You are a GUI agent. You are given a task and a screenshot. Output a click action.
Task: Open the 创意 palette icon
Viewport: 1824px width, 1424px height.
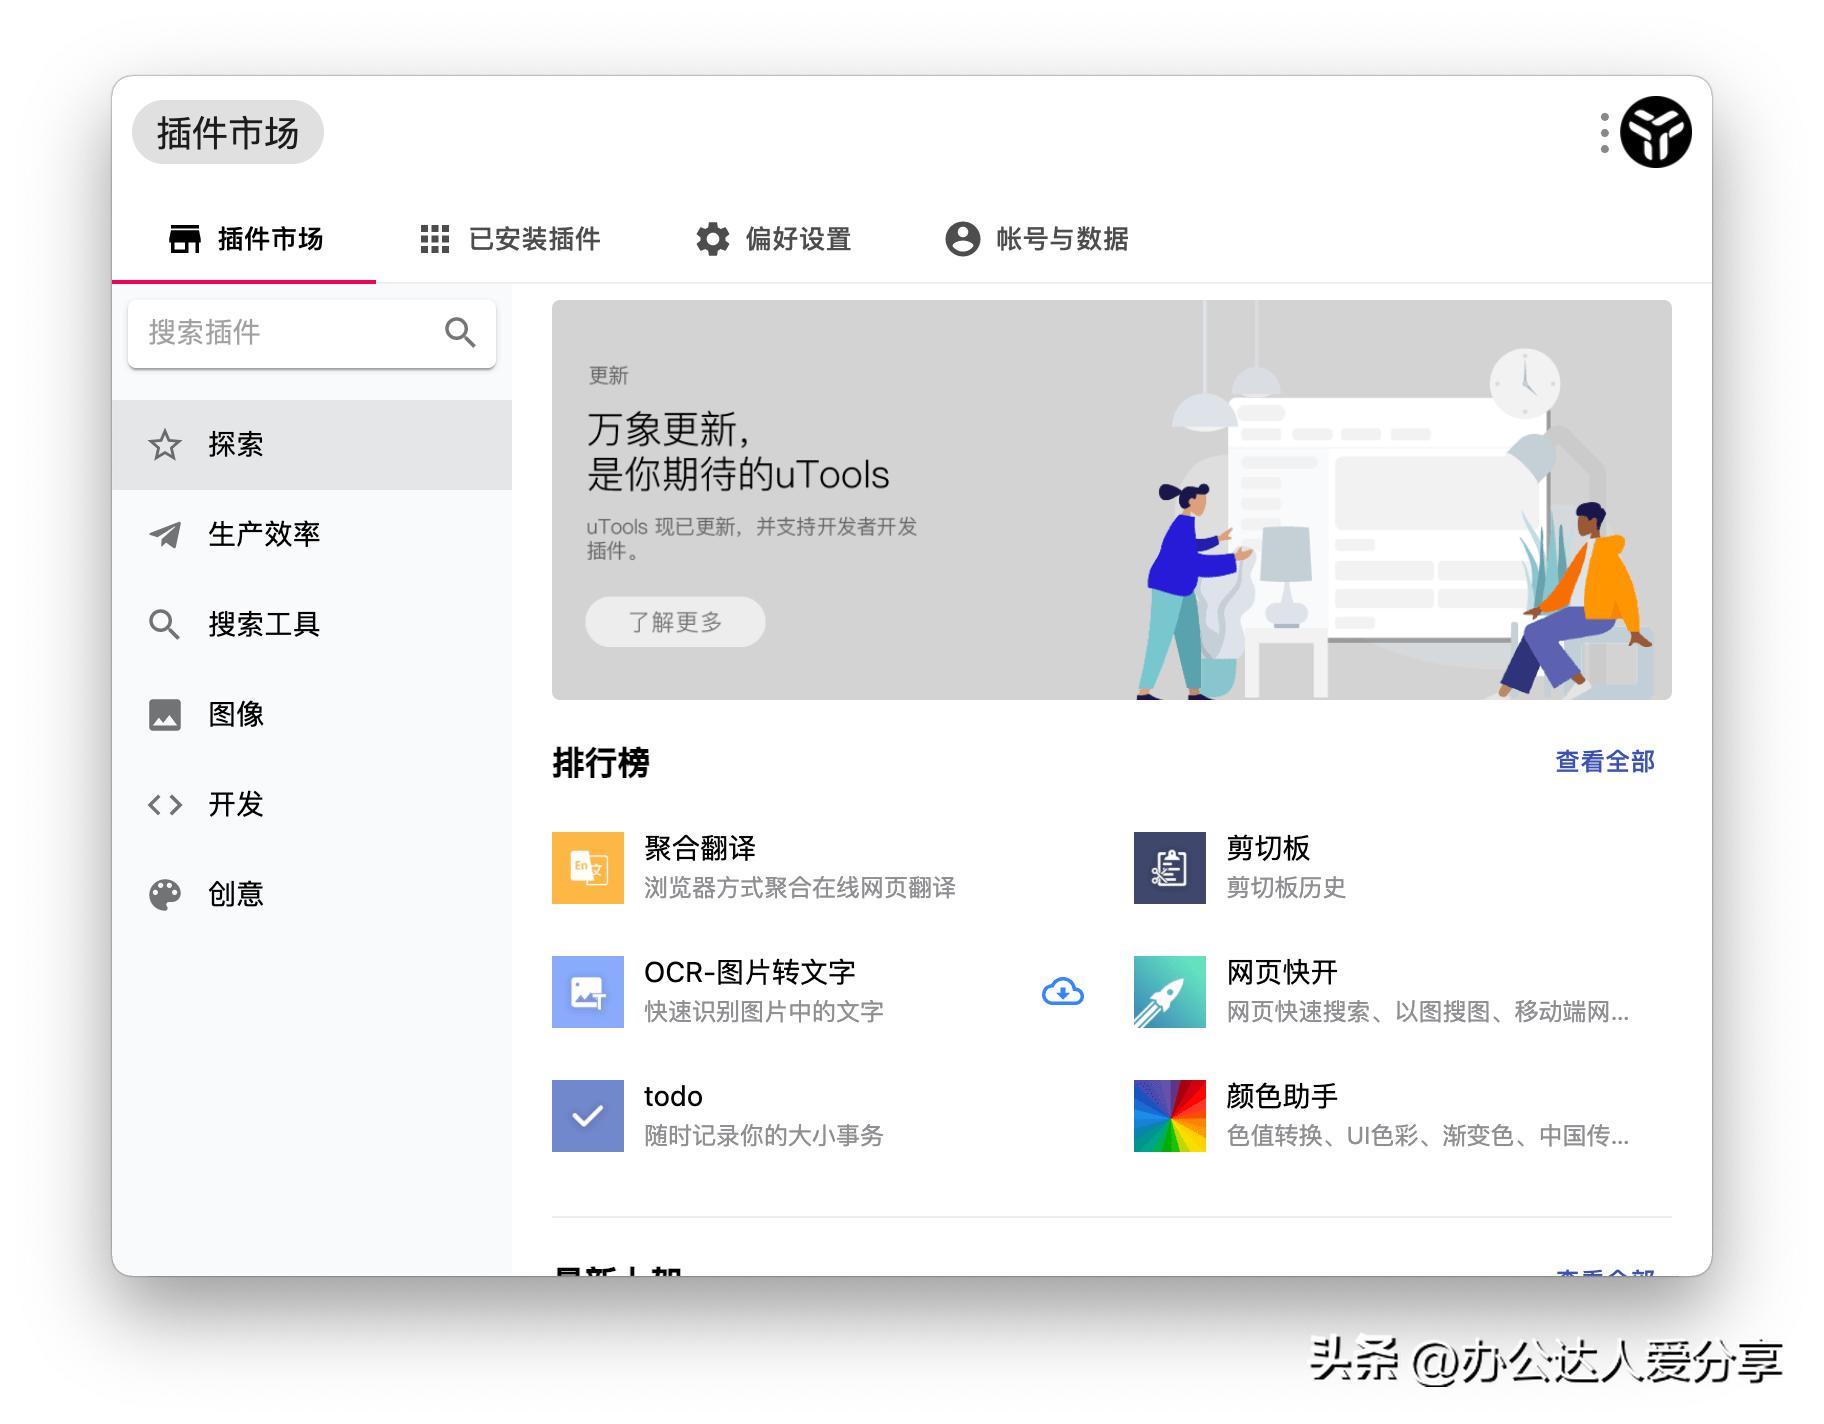click(165, 894)
